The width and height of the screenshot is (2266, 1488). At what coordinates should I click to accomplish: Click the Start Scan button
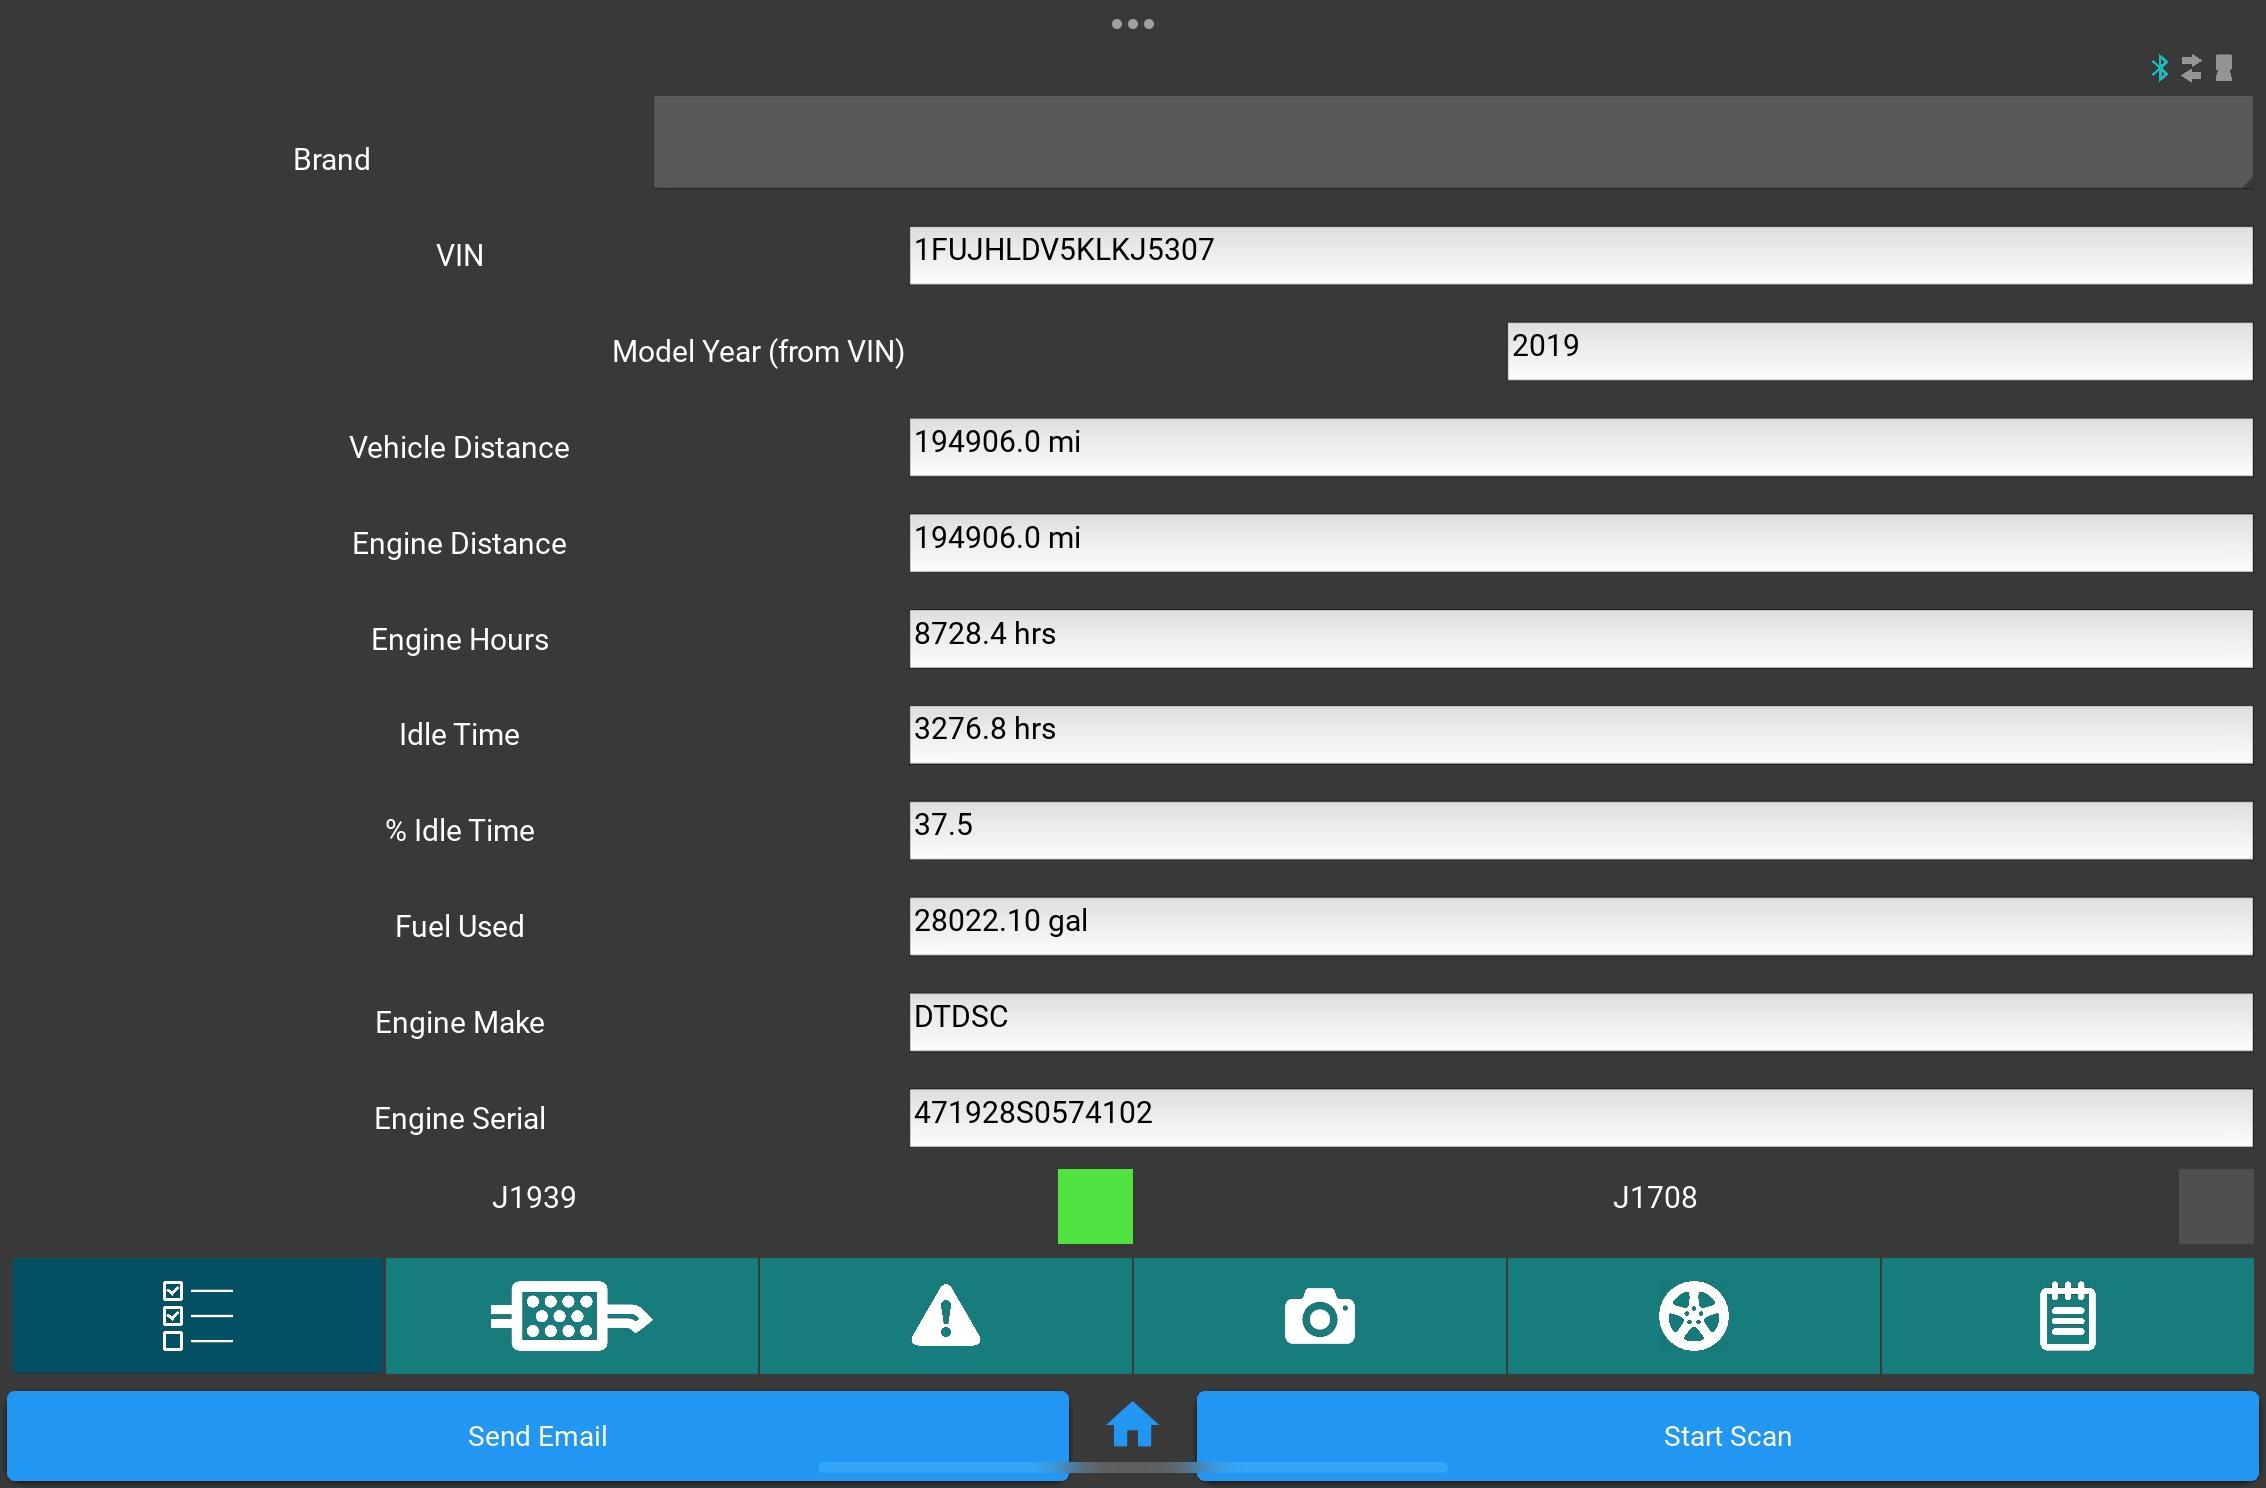click(1726, 1435)
